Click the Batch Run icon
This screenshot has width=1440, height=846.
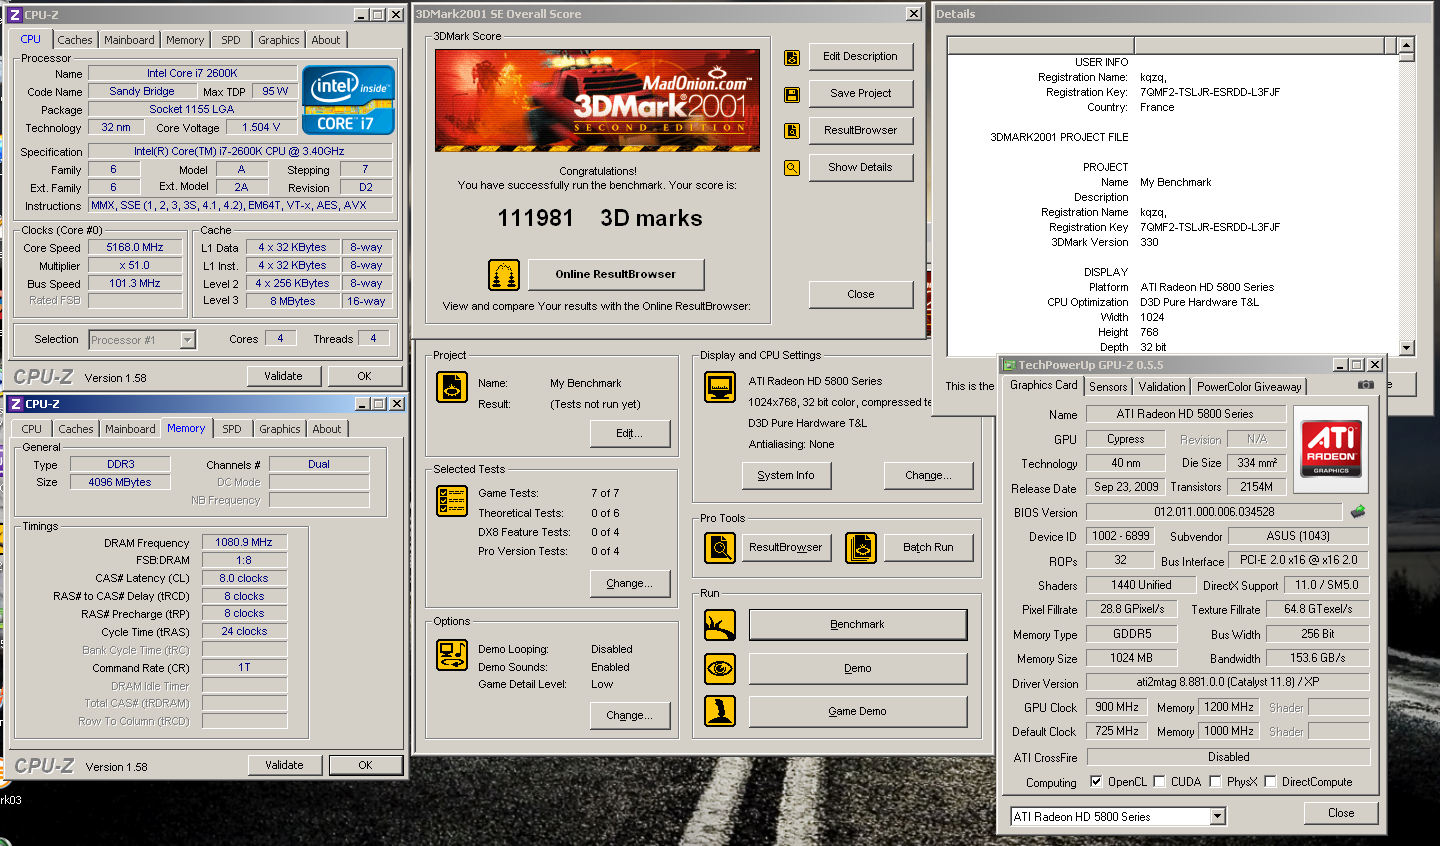[861, 547]
